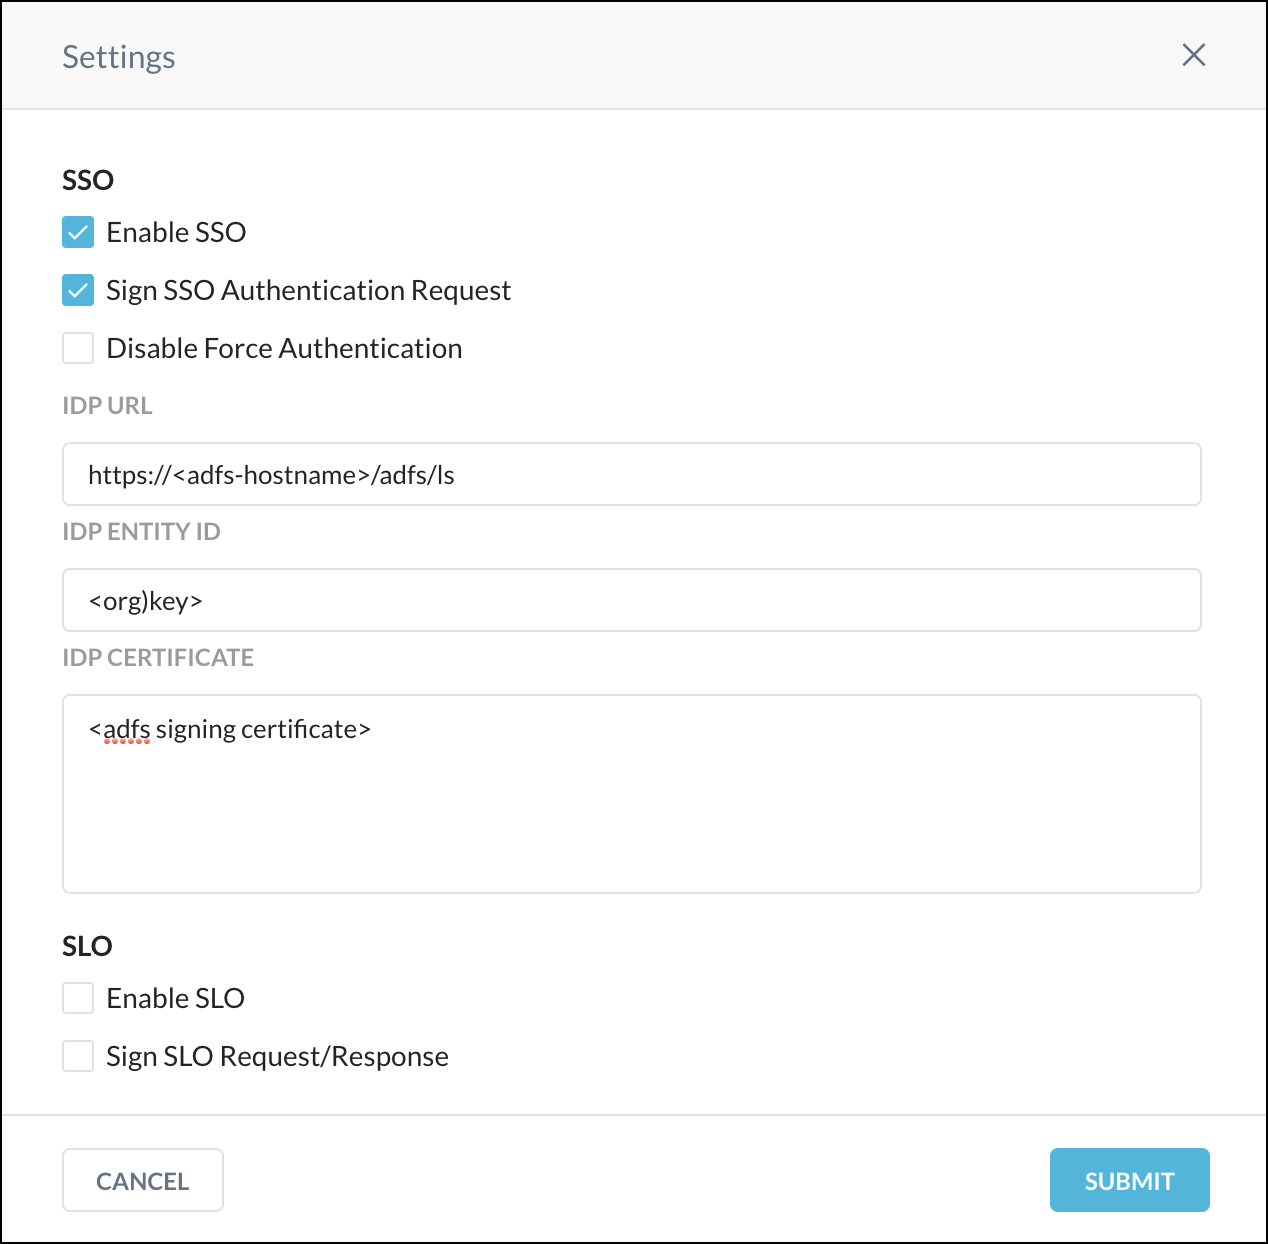Screen dimensions: 1268x1244
Task: Click the Settings dialog title
Action: pyautogui.click(x=118, y=56)
